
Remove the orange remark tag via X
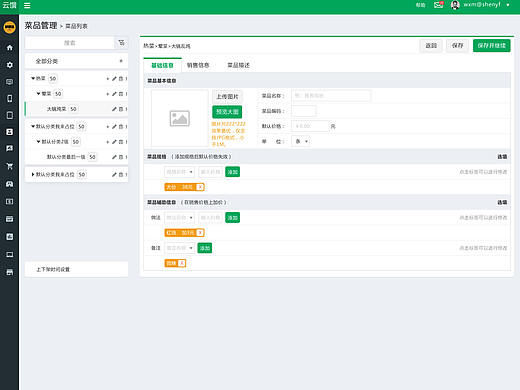[182, 263]
